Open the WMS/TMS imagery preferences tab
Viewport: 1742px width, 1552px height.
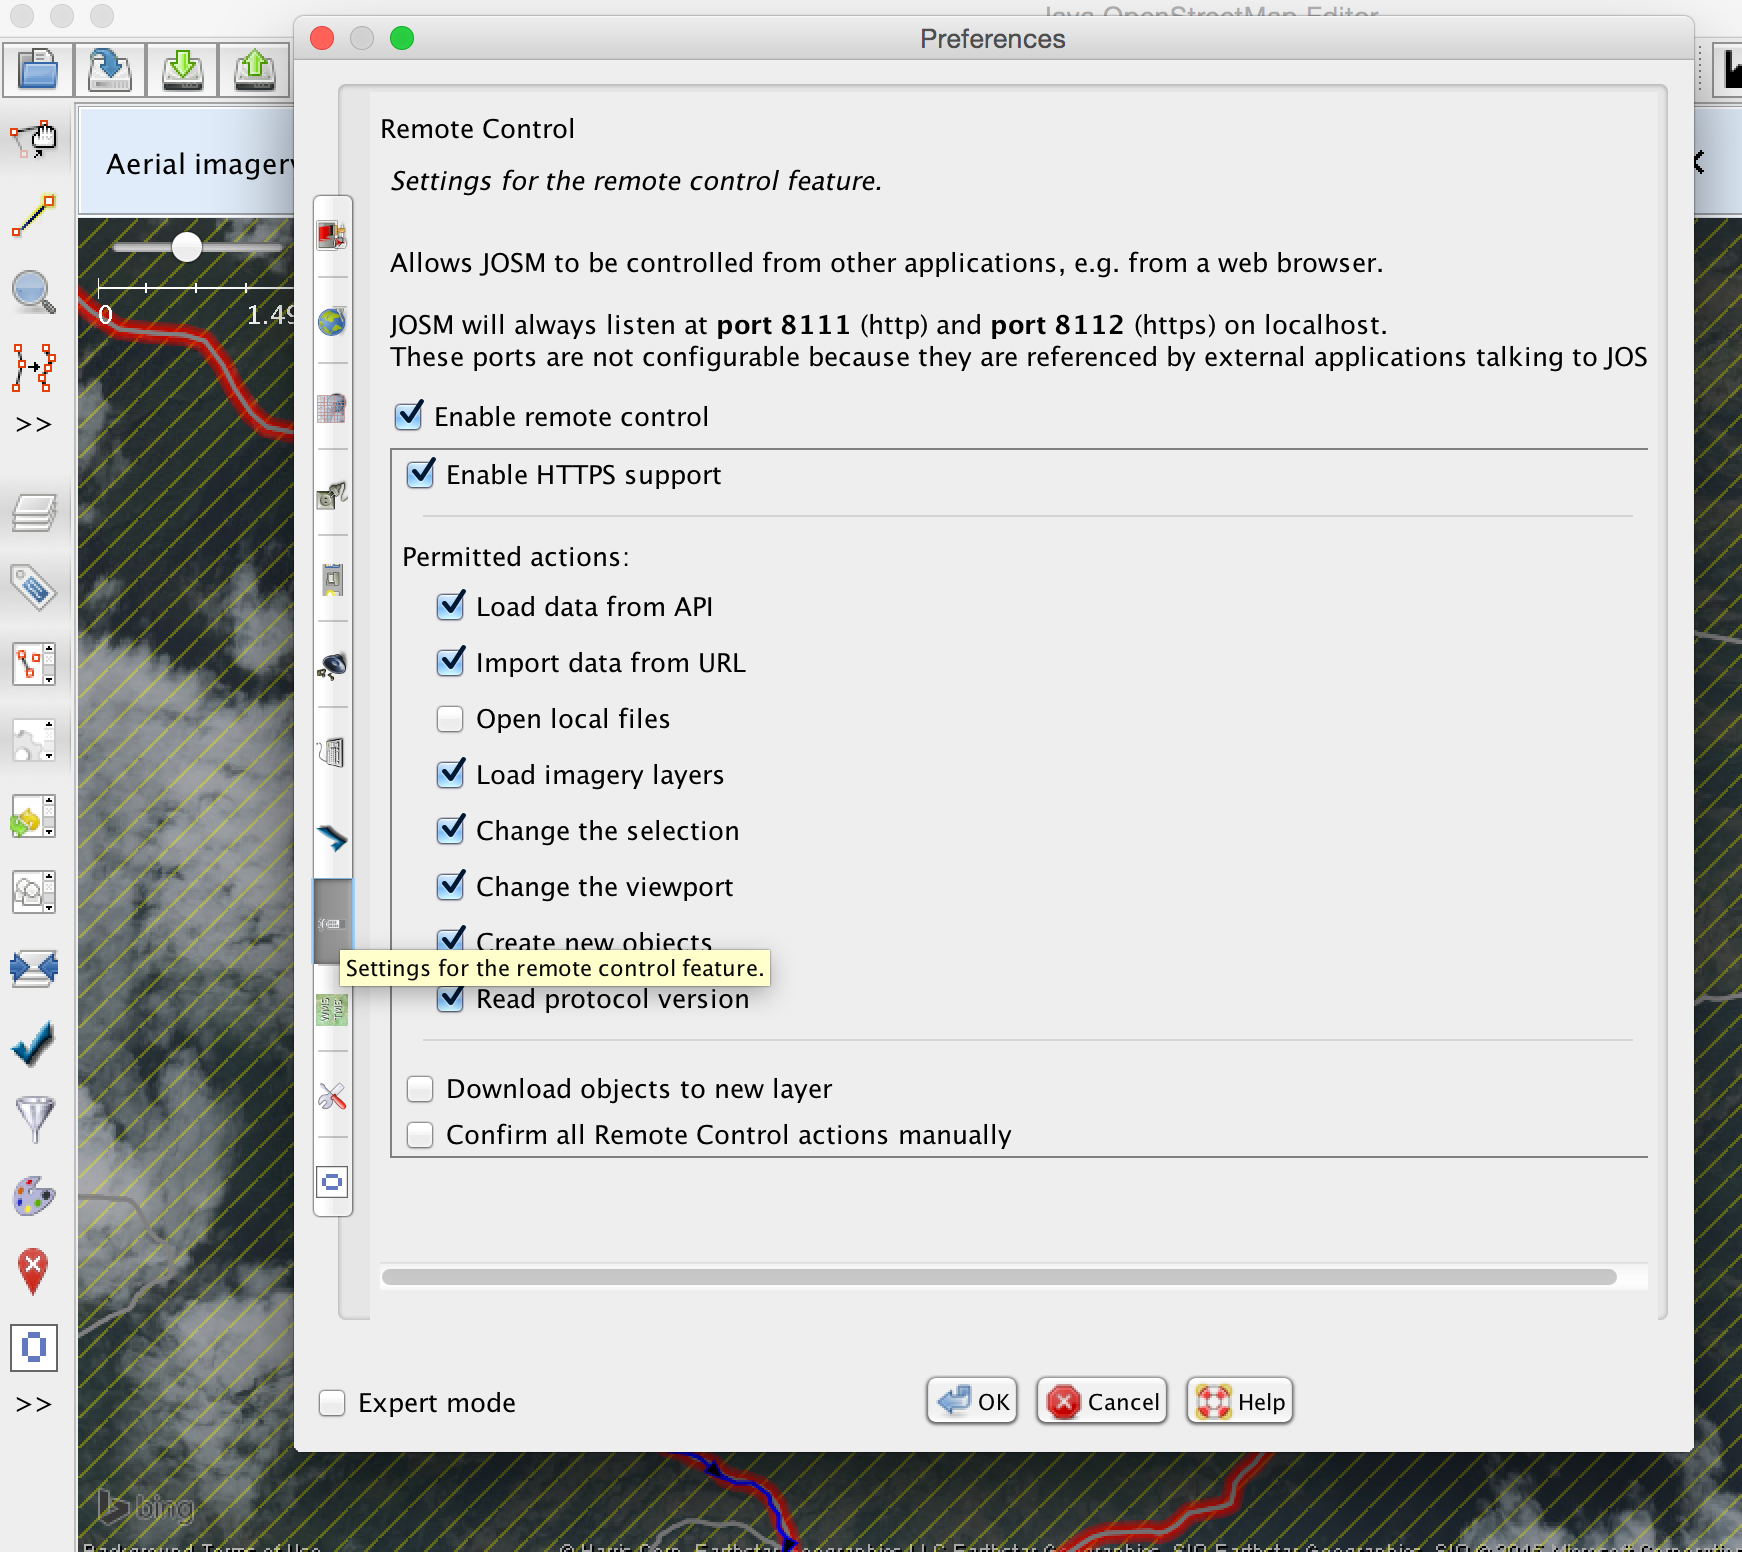332,1010
